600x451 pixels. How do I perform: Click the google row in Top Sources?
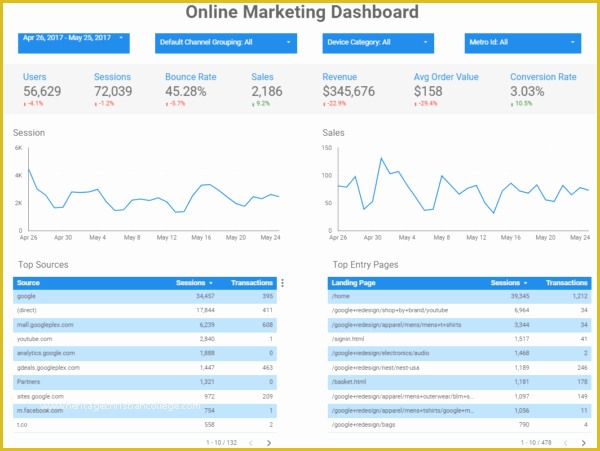point(145,296)
